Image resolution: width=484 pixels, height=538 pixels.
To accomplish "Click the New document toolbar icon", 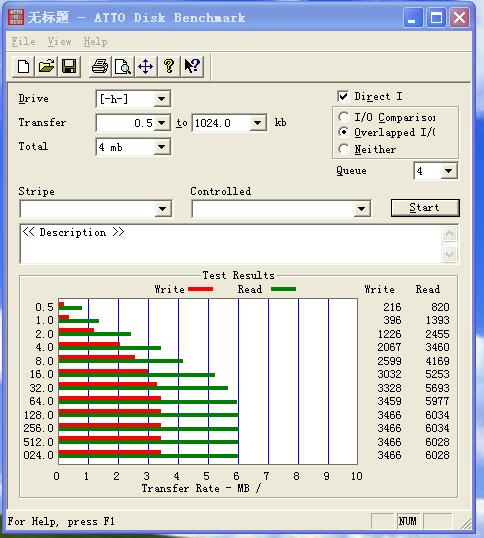I will pyautogui.click(x=23, y=66).
